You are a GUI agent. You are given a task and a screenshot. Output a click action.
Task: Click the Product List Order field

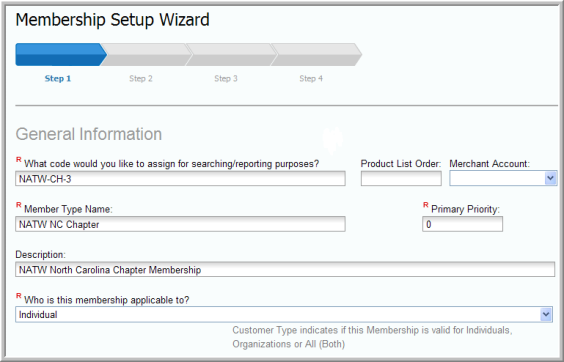[401, 178]
